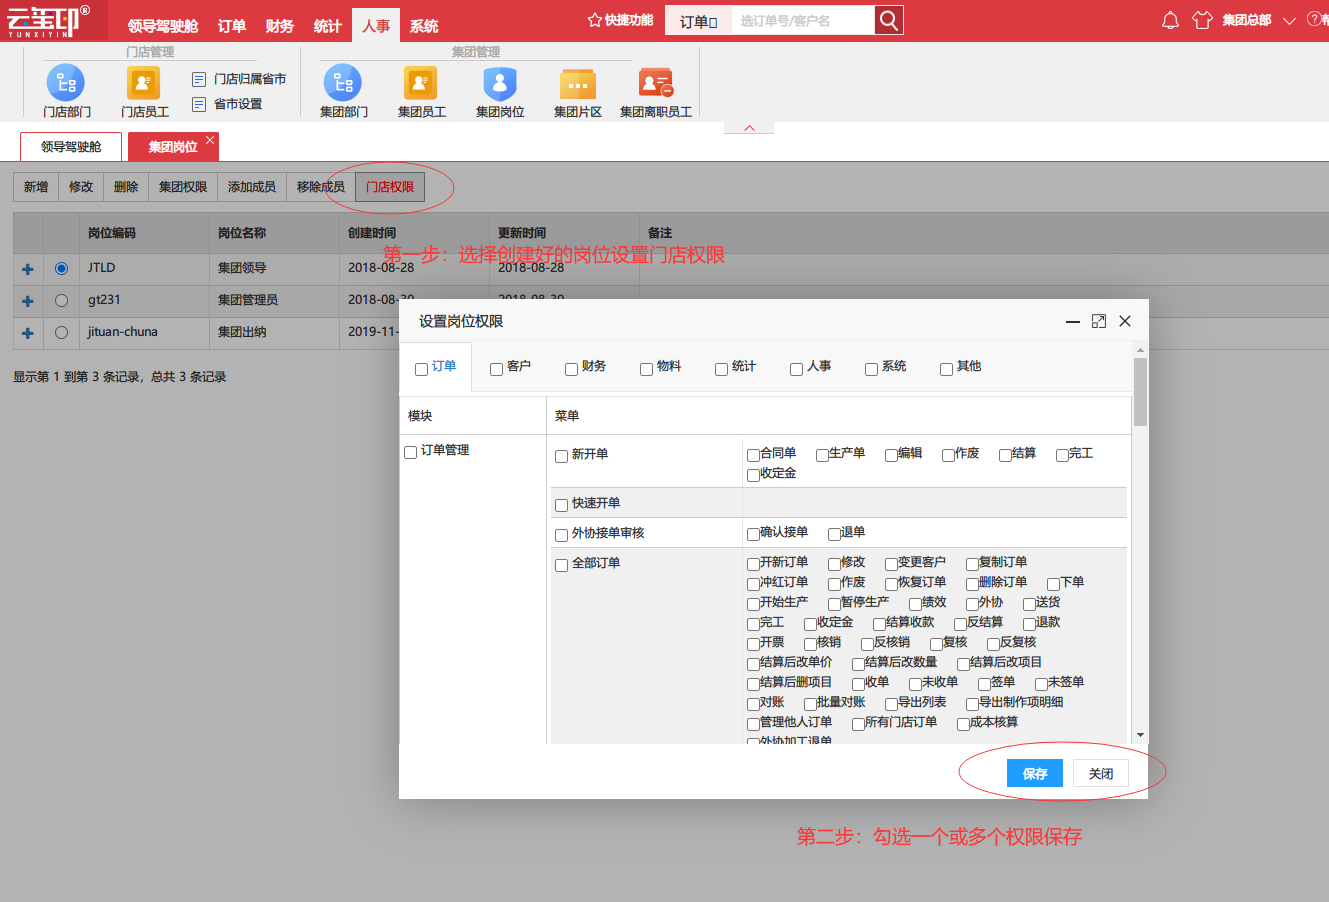Select the gt231 row radio button
The width and height of the screenshot is (1329, 902).
(x=62, y=300)
